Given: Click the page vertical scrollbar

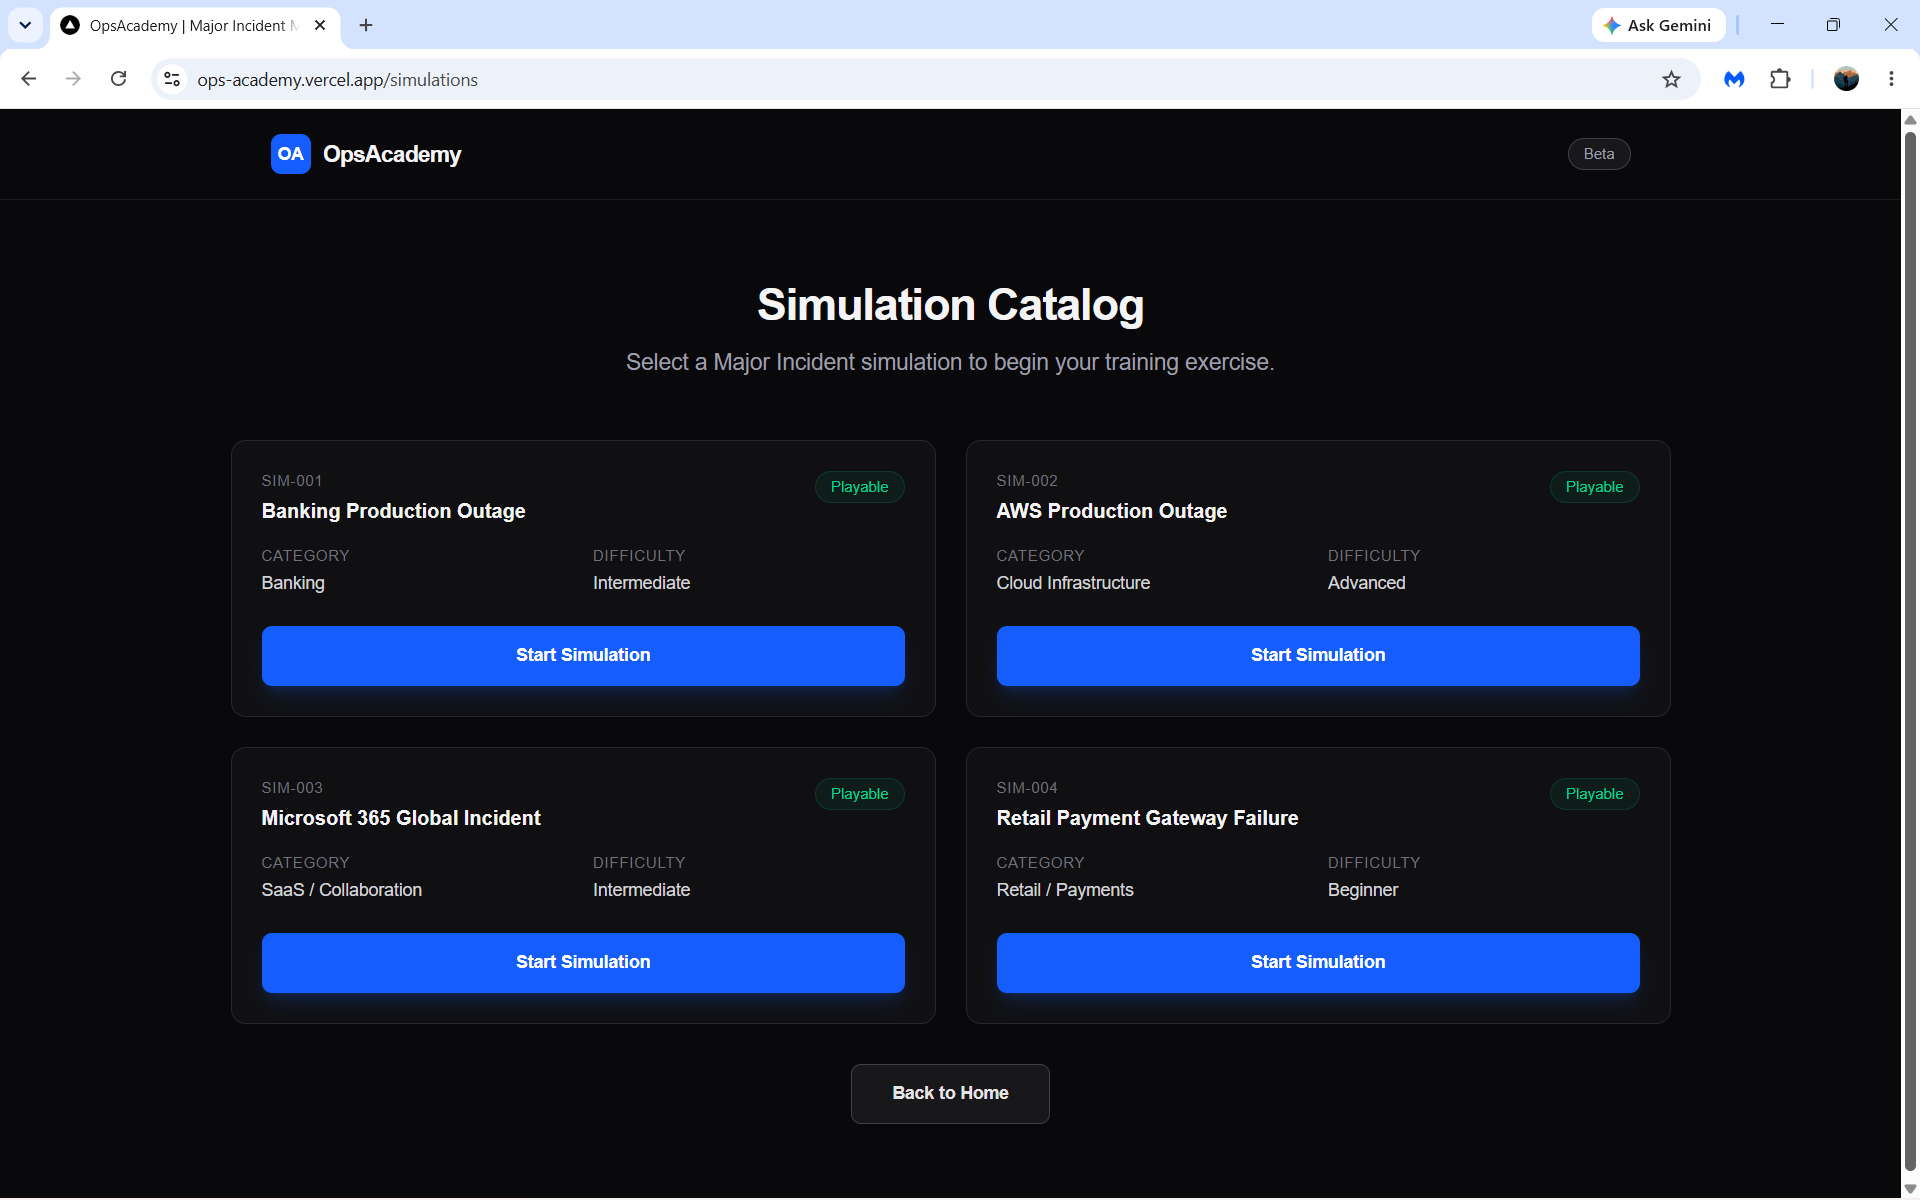Looking at the screenshot, I should 1910,650.
